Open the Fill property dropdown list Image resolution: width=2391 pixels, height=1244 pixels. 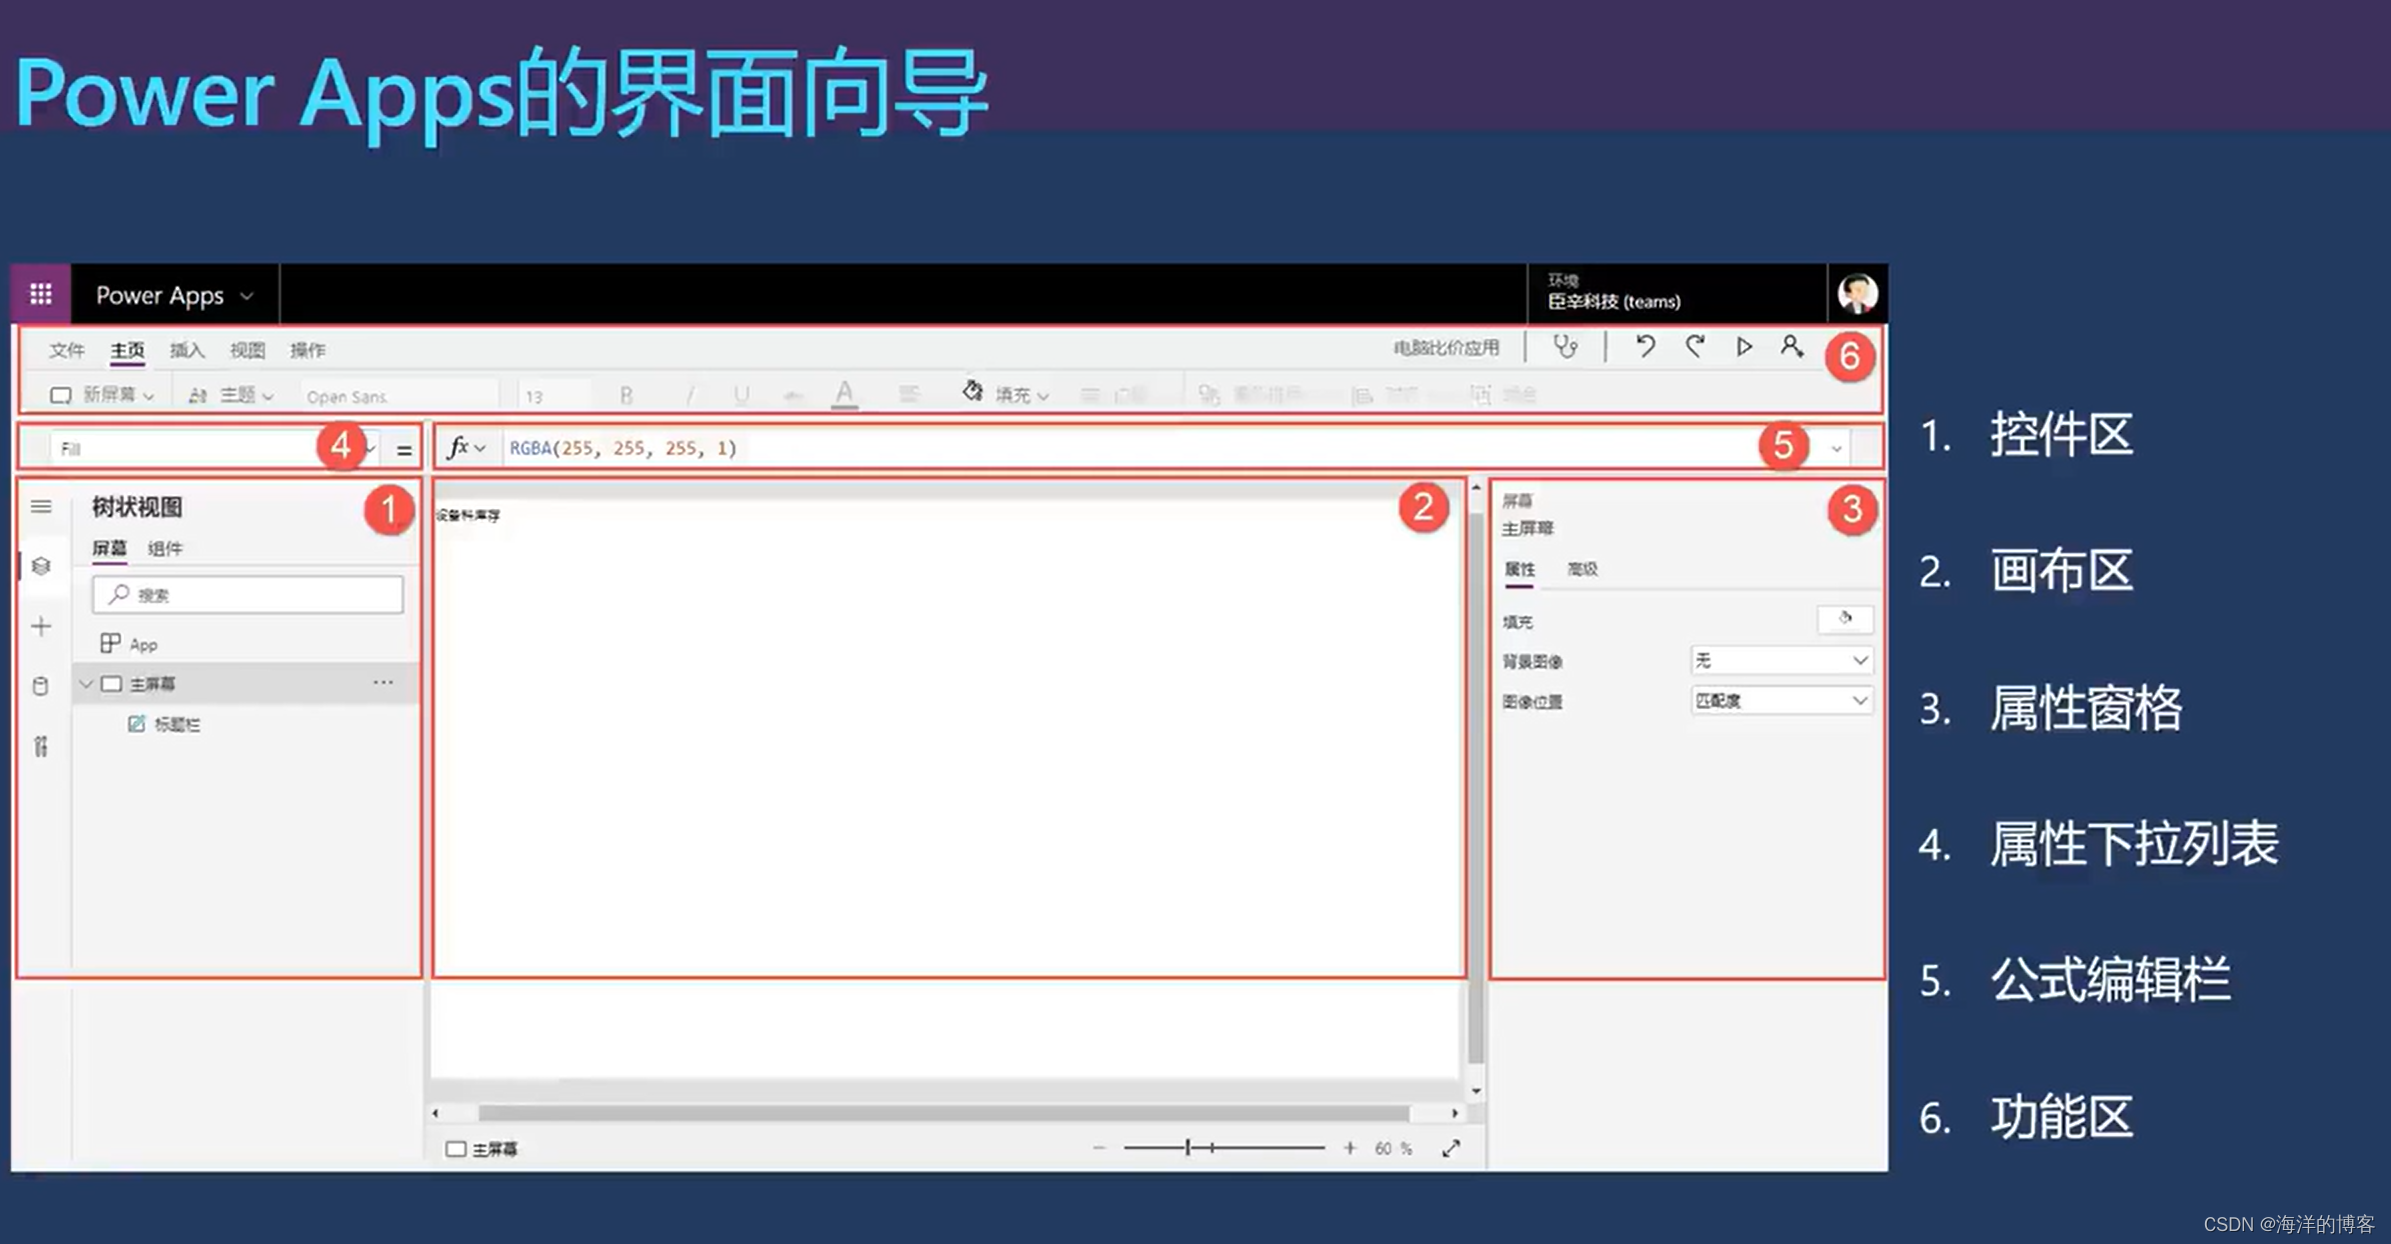click(x=214, y=448)
